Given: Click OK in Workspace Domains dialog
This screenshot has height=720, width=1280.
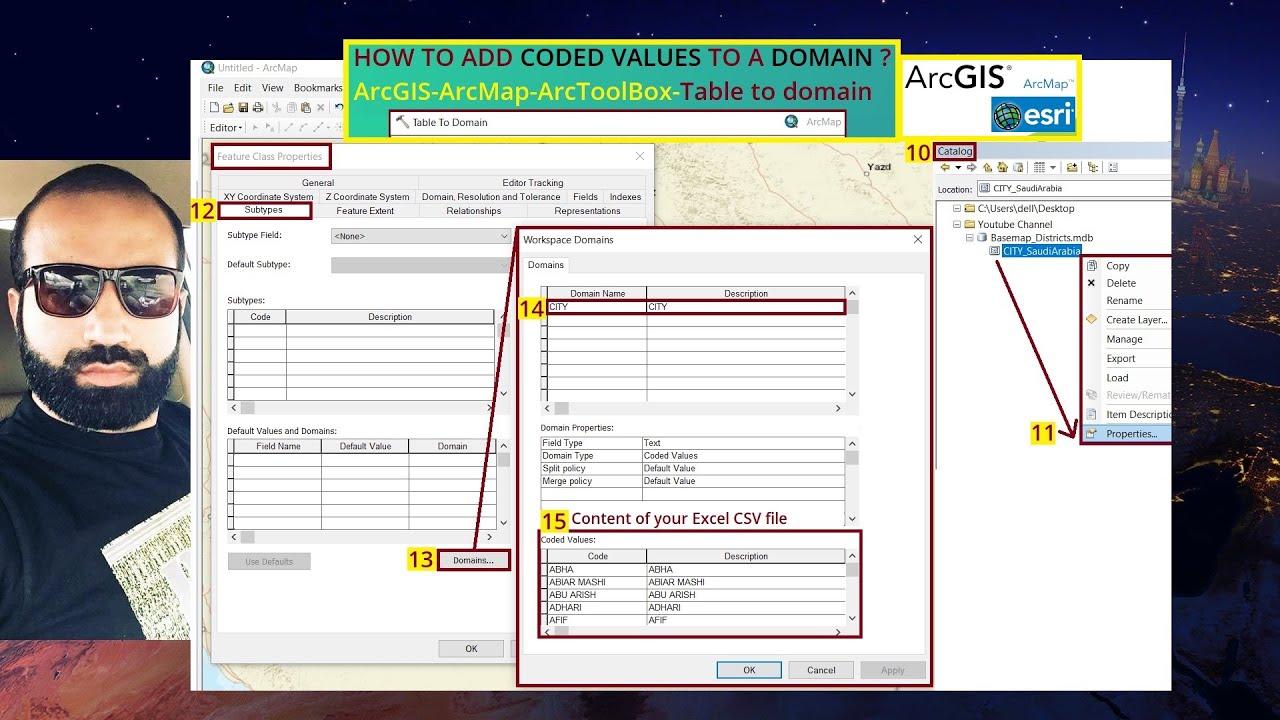Looking at the screenshot, I should coord(749,670).
